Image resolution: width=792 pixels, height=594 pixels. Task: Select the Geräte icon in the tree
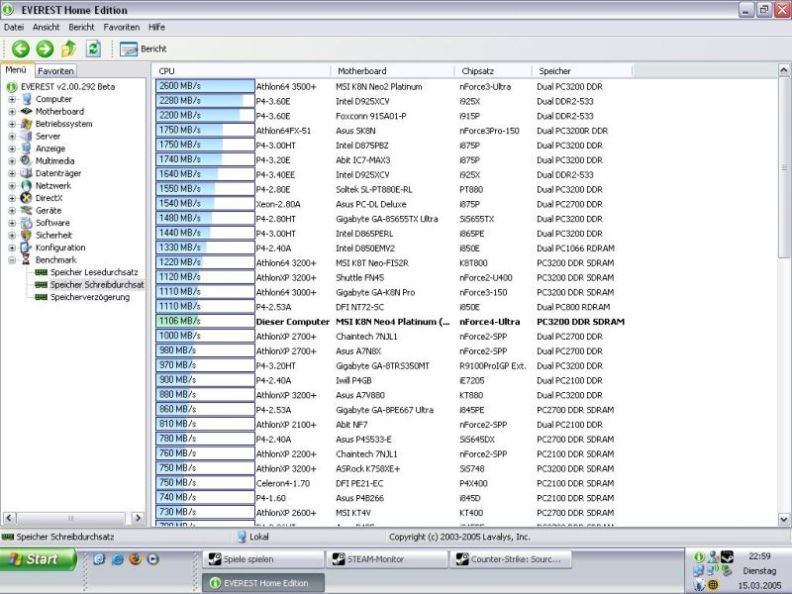click(27, 210)
